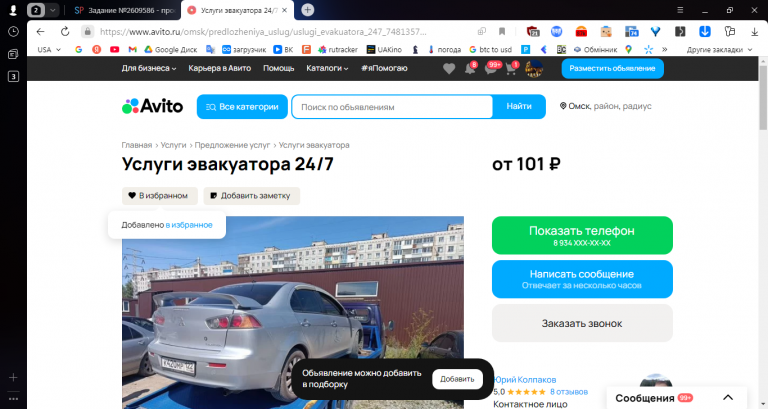This screenshot has width=768, height=409.
Task: Open the tab group dropdown arrow
Action: pyautogui.click(x=52, y=10)
